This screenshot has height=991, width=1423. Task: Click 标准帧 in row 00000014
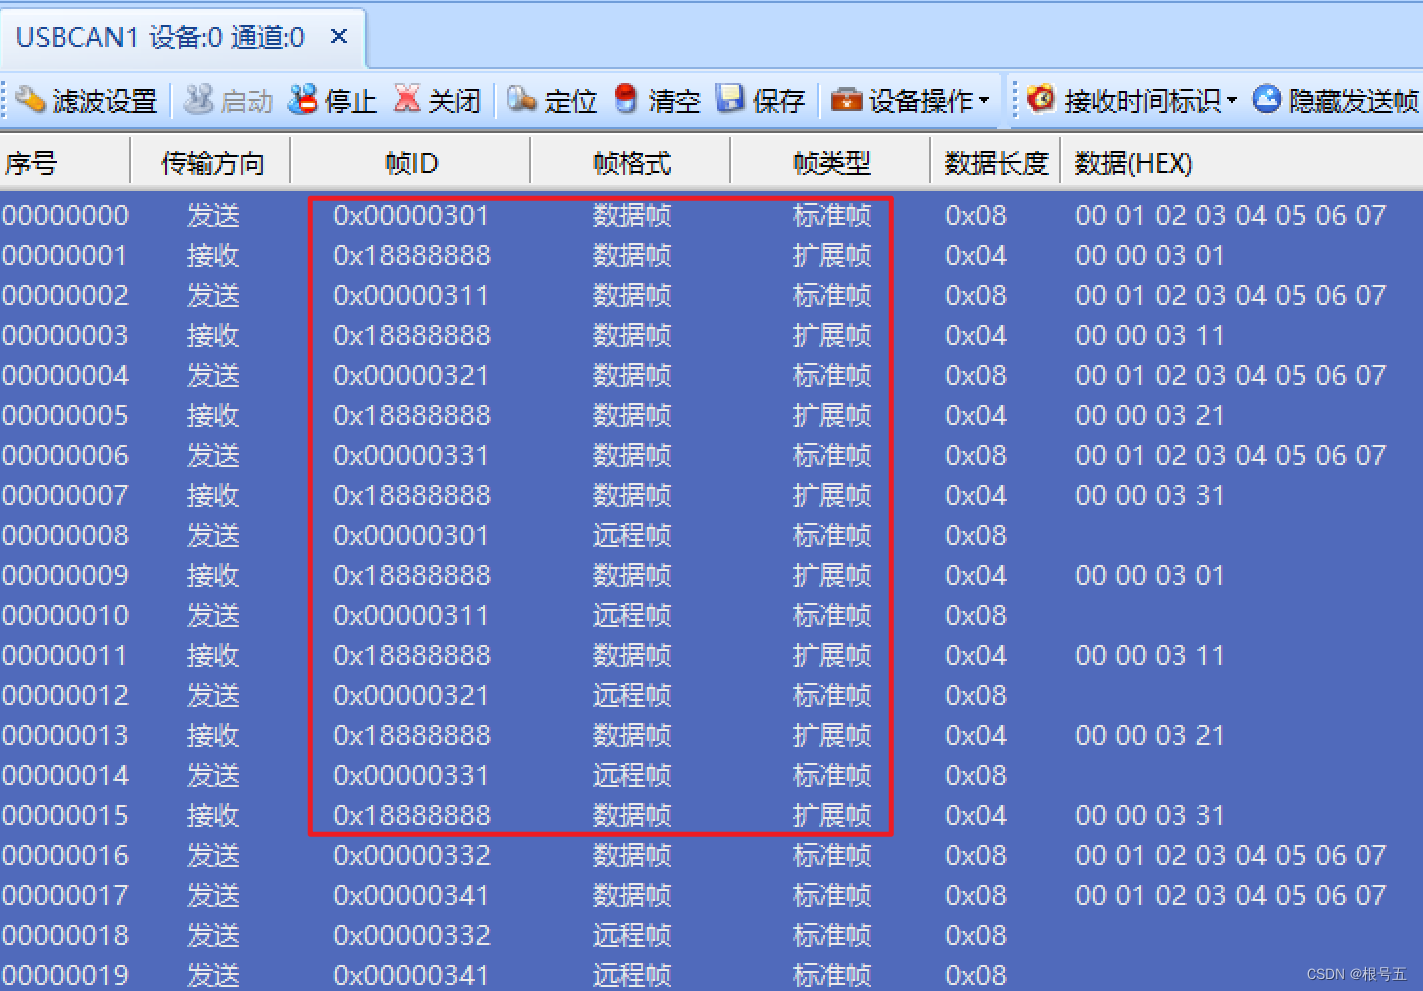click(x=832, y=775)
